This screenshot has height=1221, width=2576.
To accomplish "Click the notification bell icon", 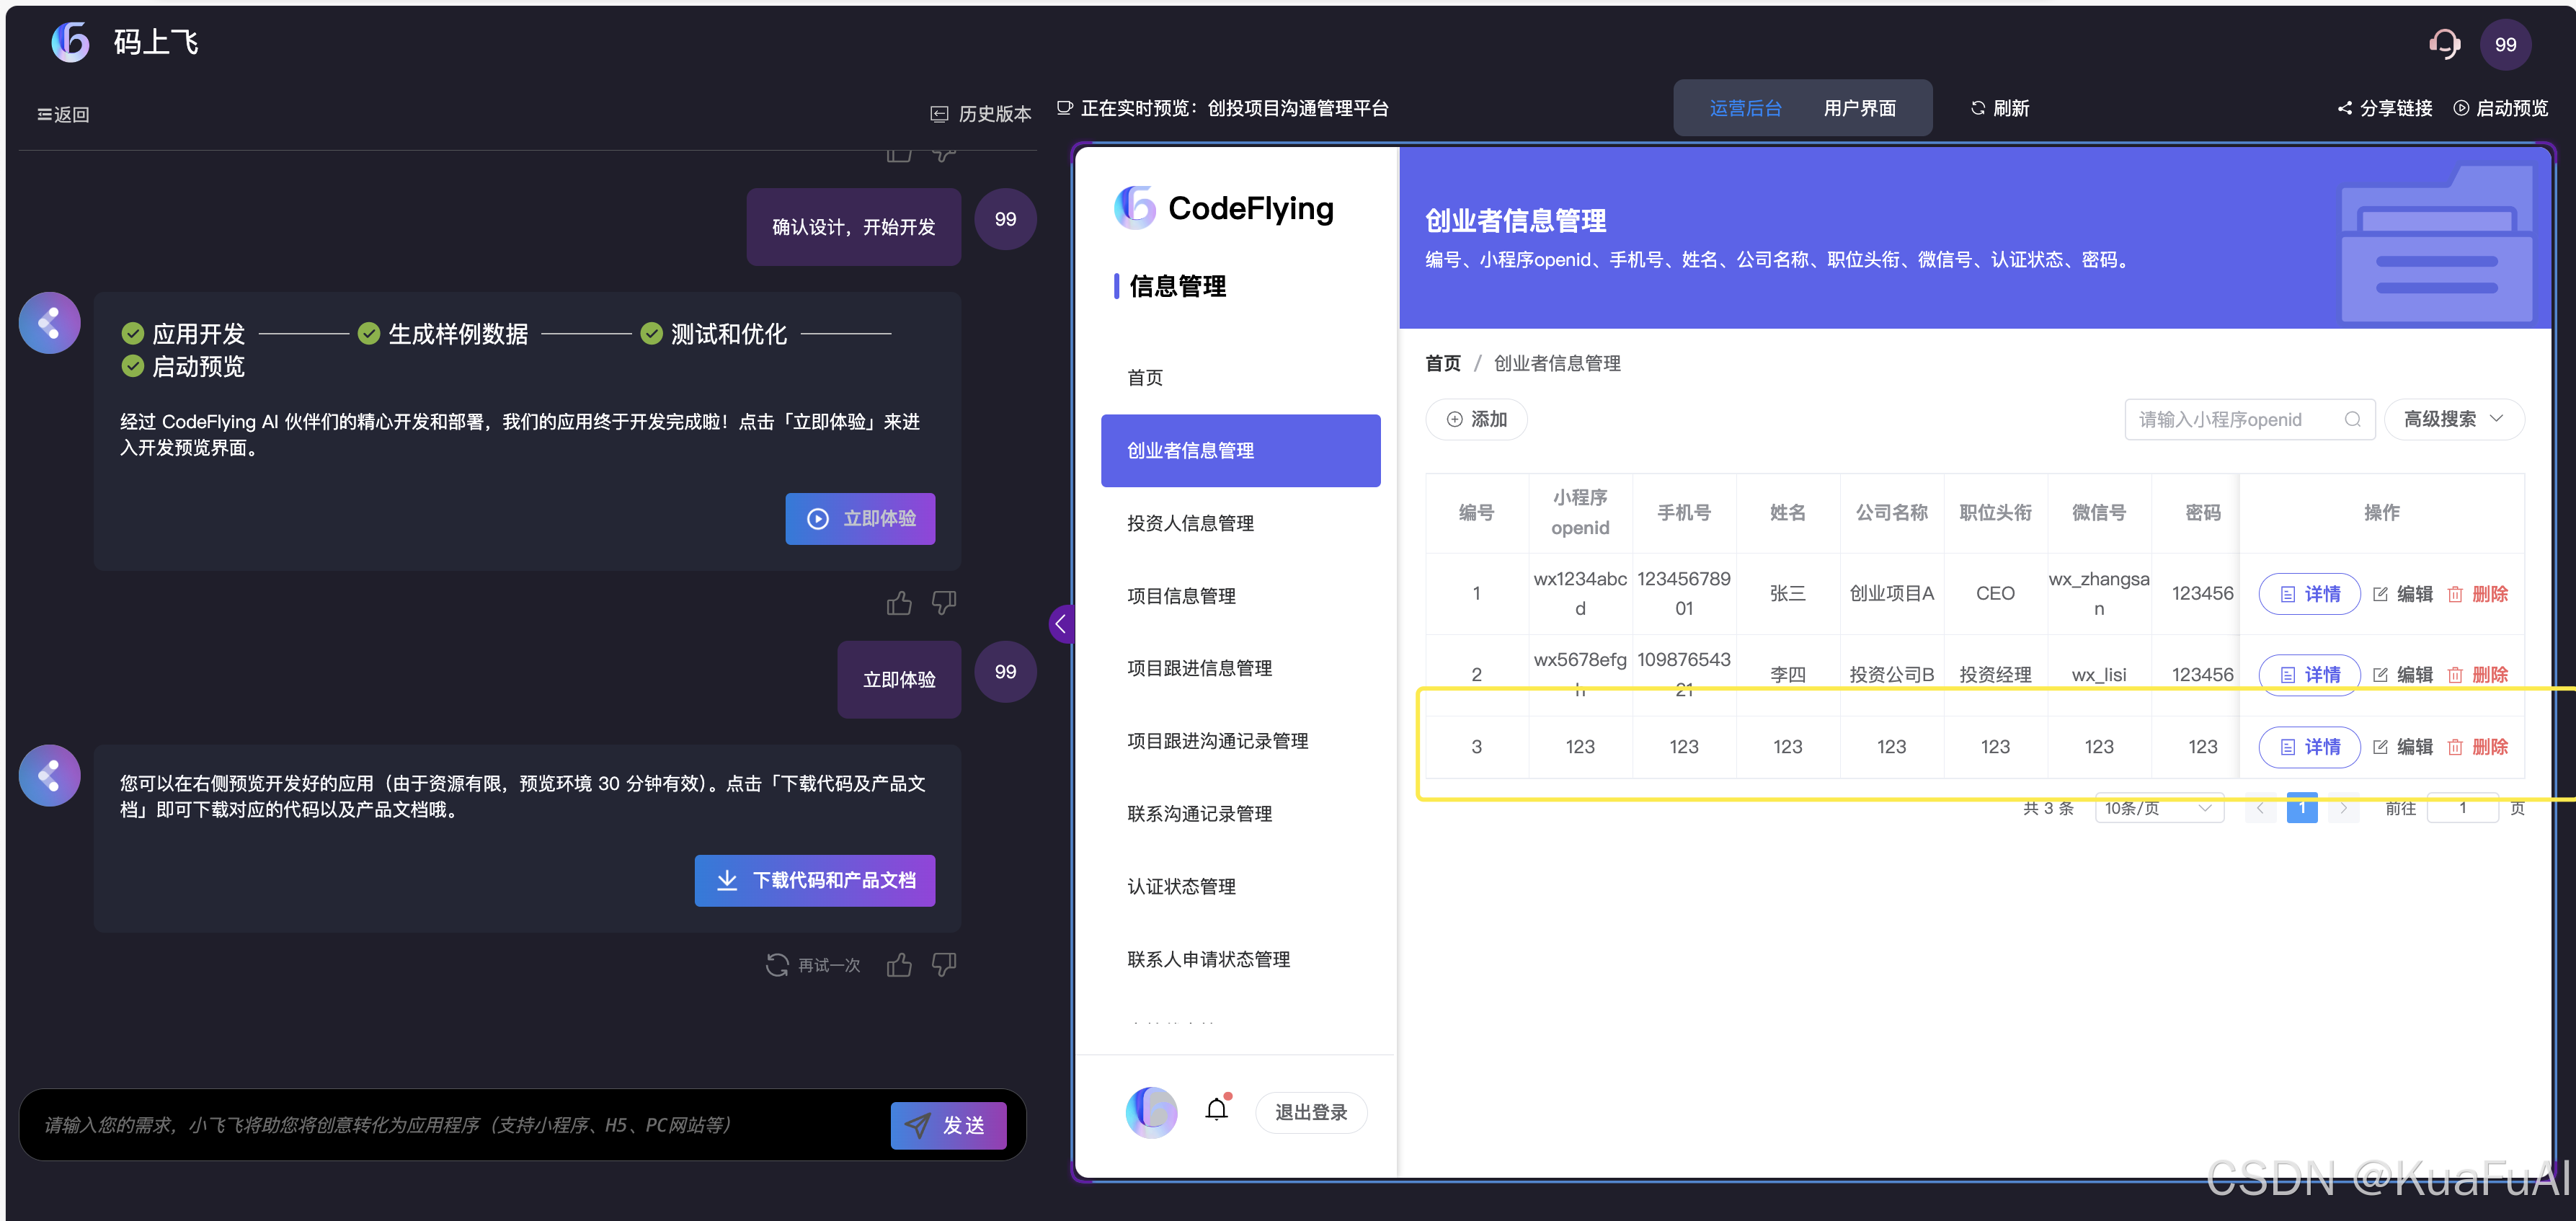I will point(1216,1109).
